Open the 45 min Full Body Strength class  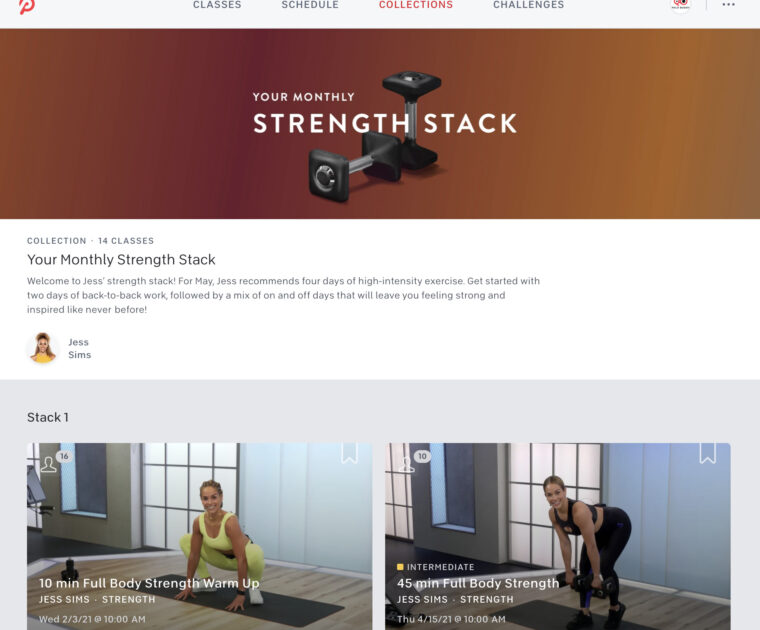[x=478, y=583]
